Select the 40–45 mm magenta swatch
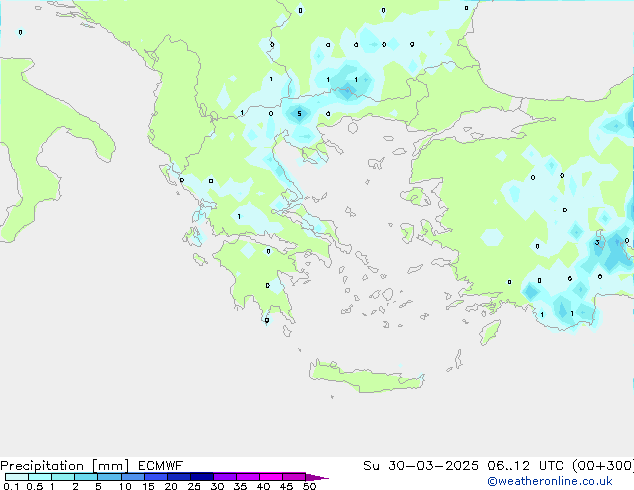This screenshot has width=634, height=490. click(271, 477)
